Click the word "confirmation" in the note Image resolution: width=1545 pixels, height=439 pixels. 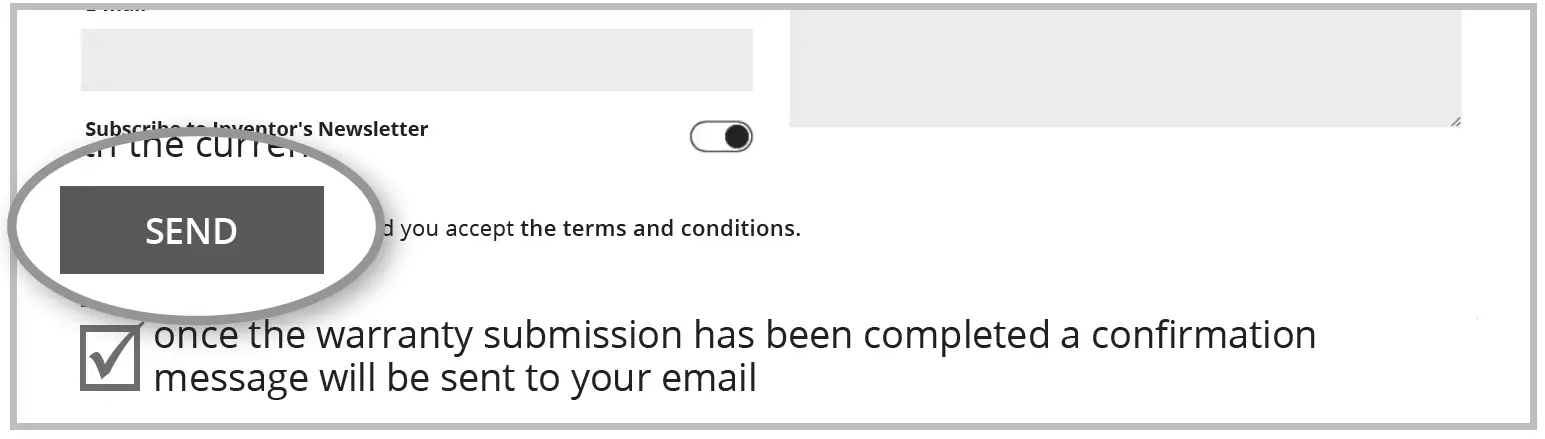pos(1203,335)
